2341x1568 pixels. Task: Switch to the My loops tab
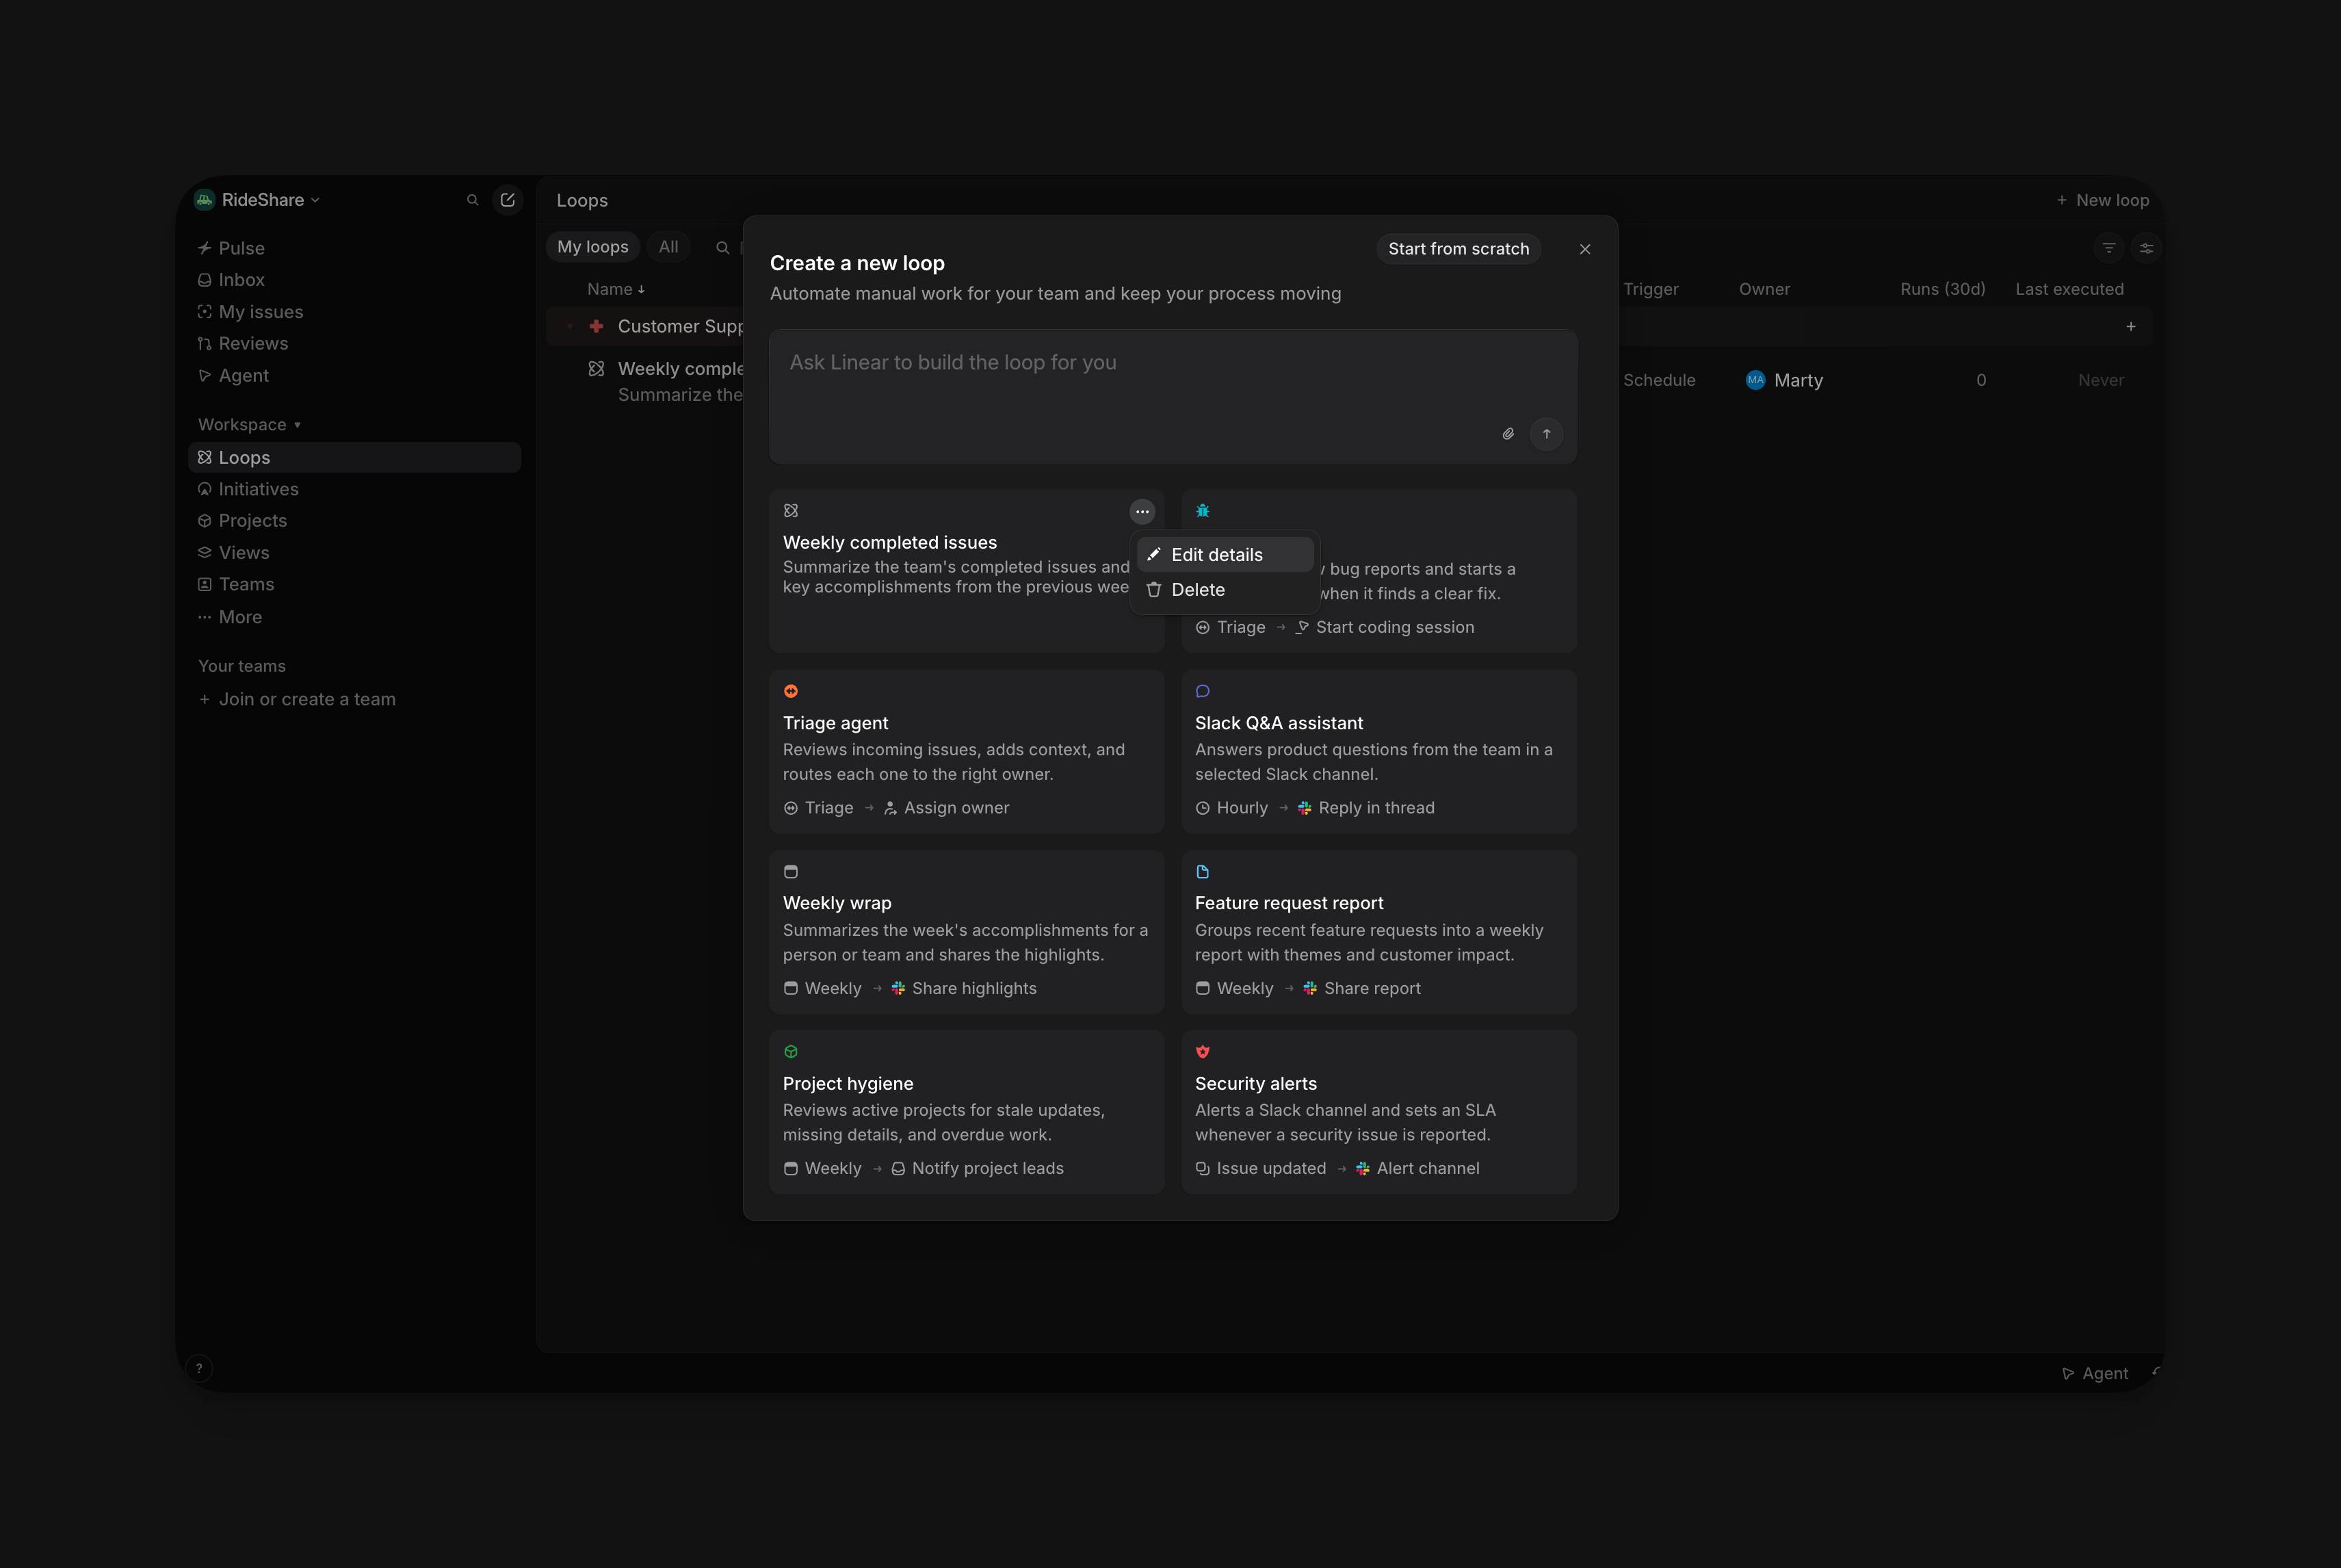click(593, 247)
